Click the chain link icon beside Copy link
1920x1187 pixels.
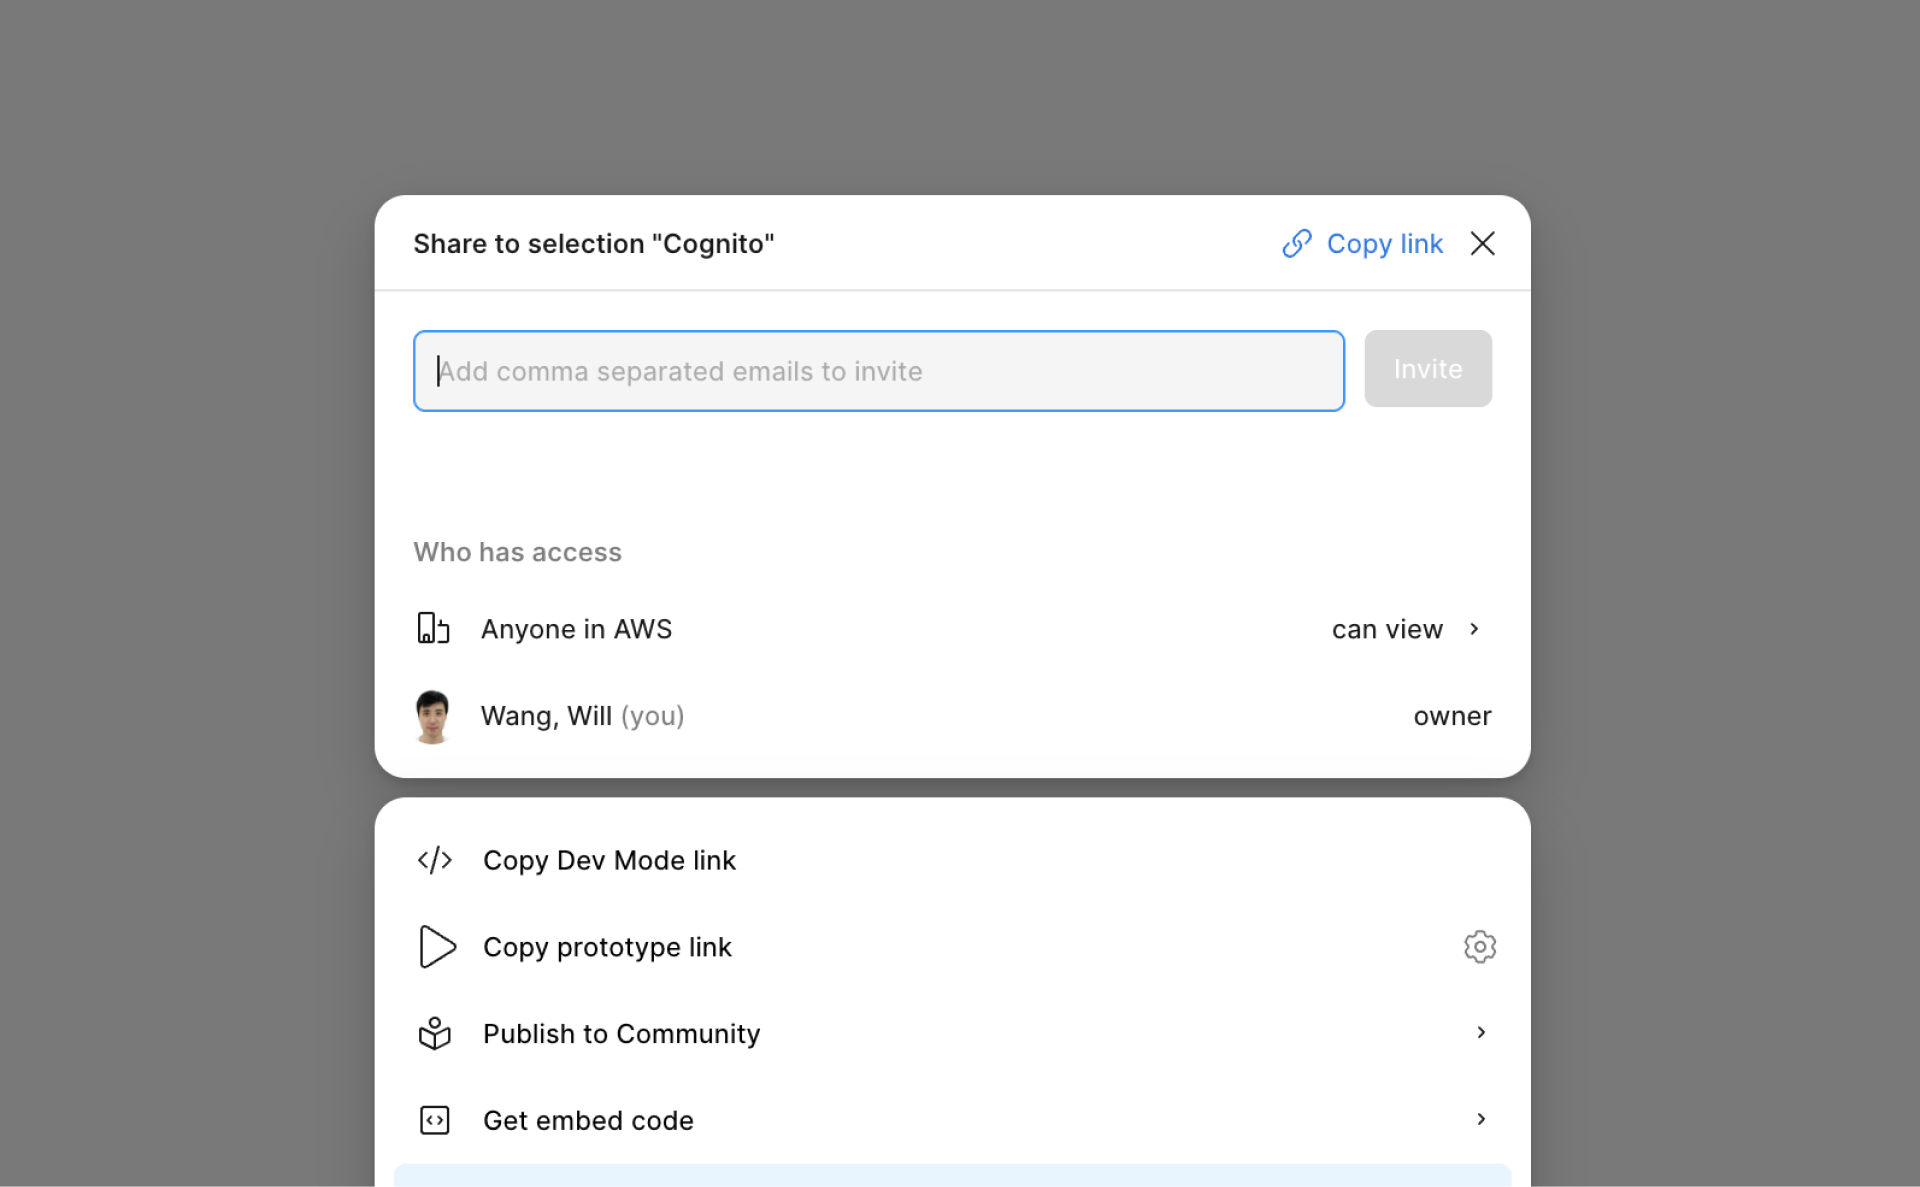click(1296, 244)
